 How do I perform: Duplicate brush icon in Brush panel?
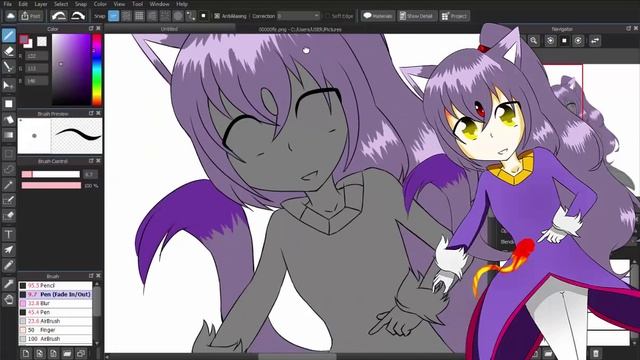coord(81,353)
